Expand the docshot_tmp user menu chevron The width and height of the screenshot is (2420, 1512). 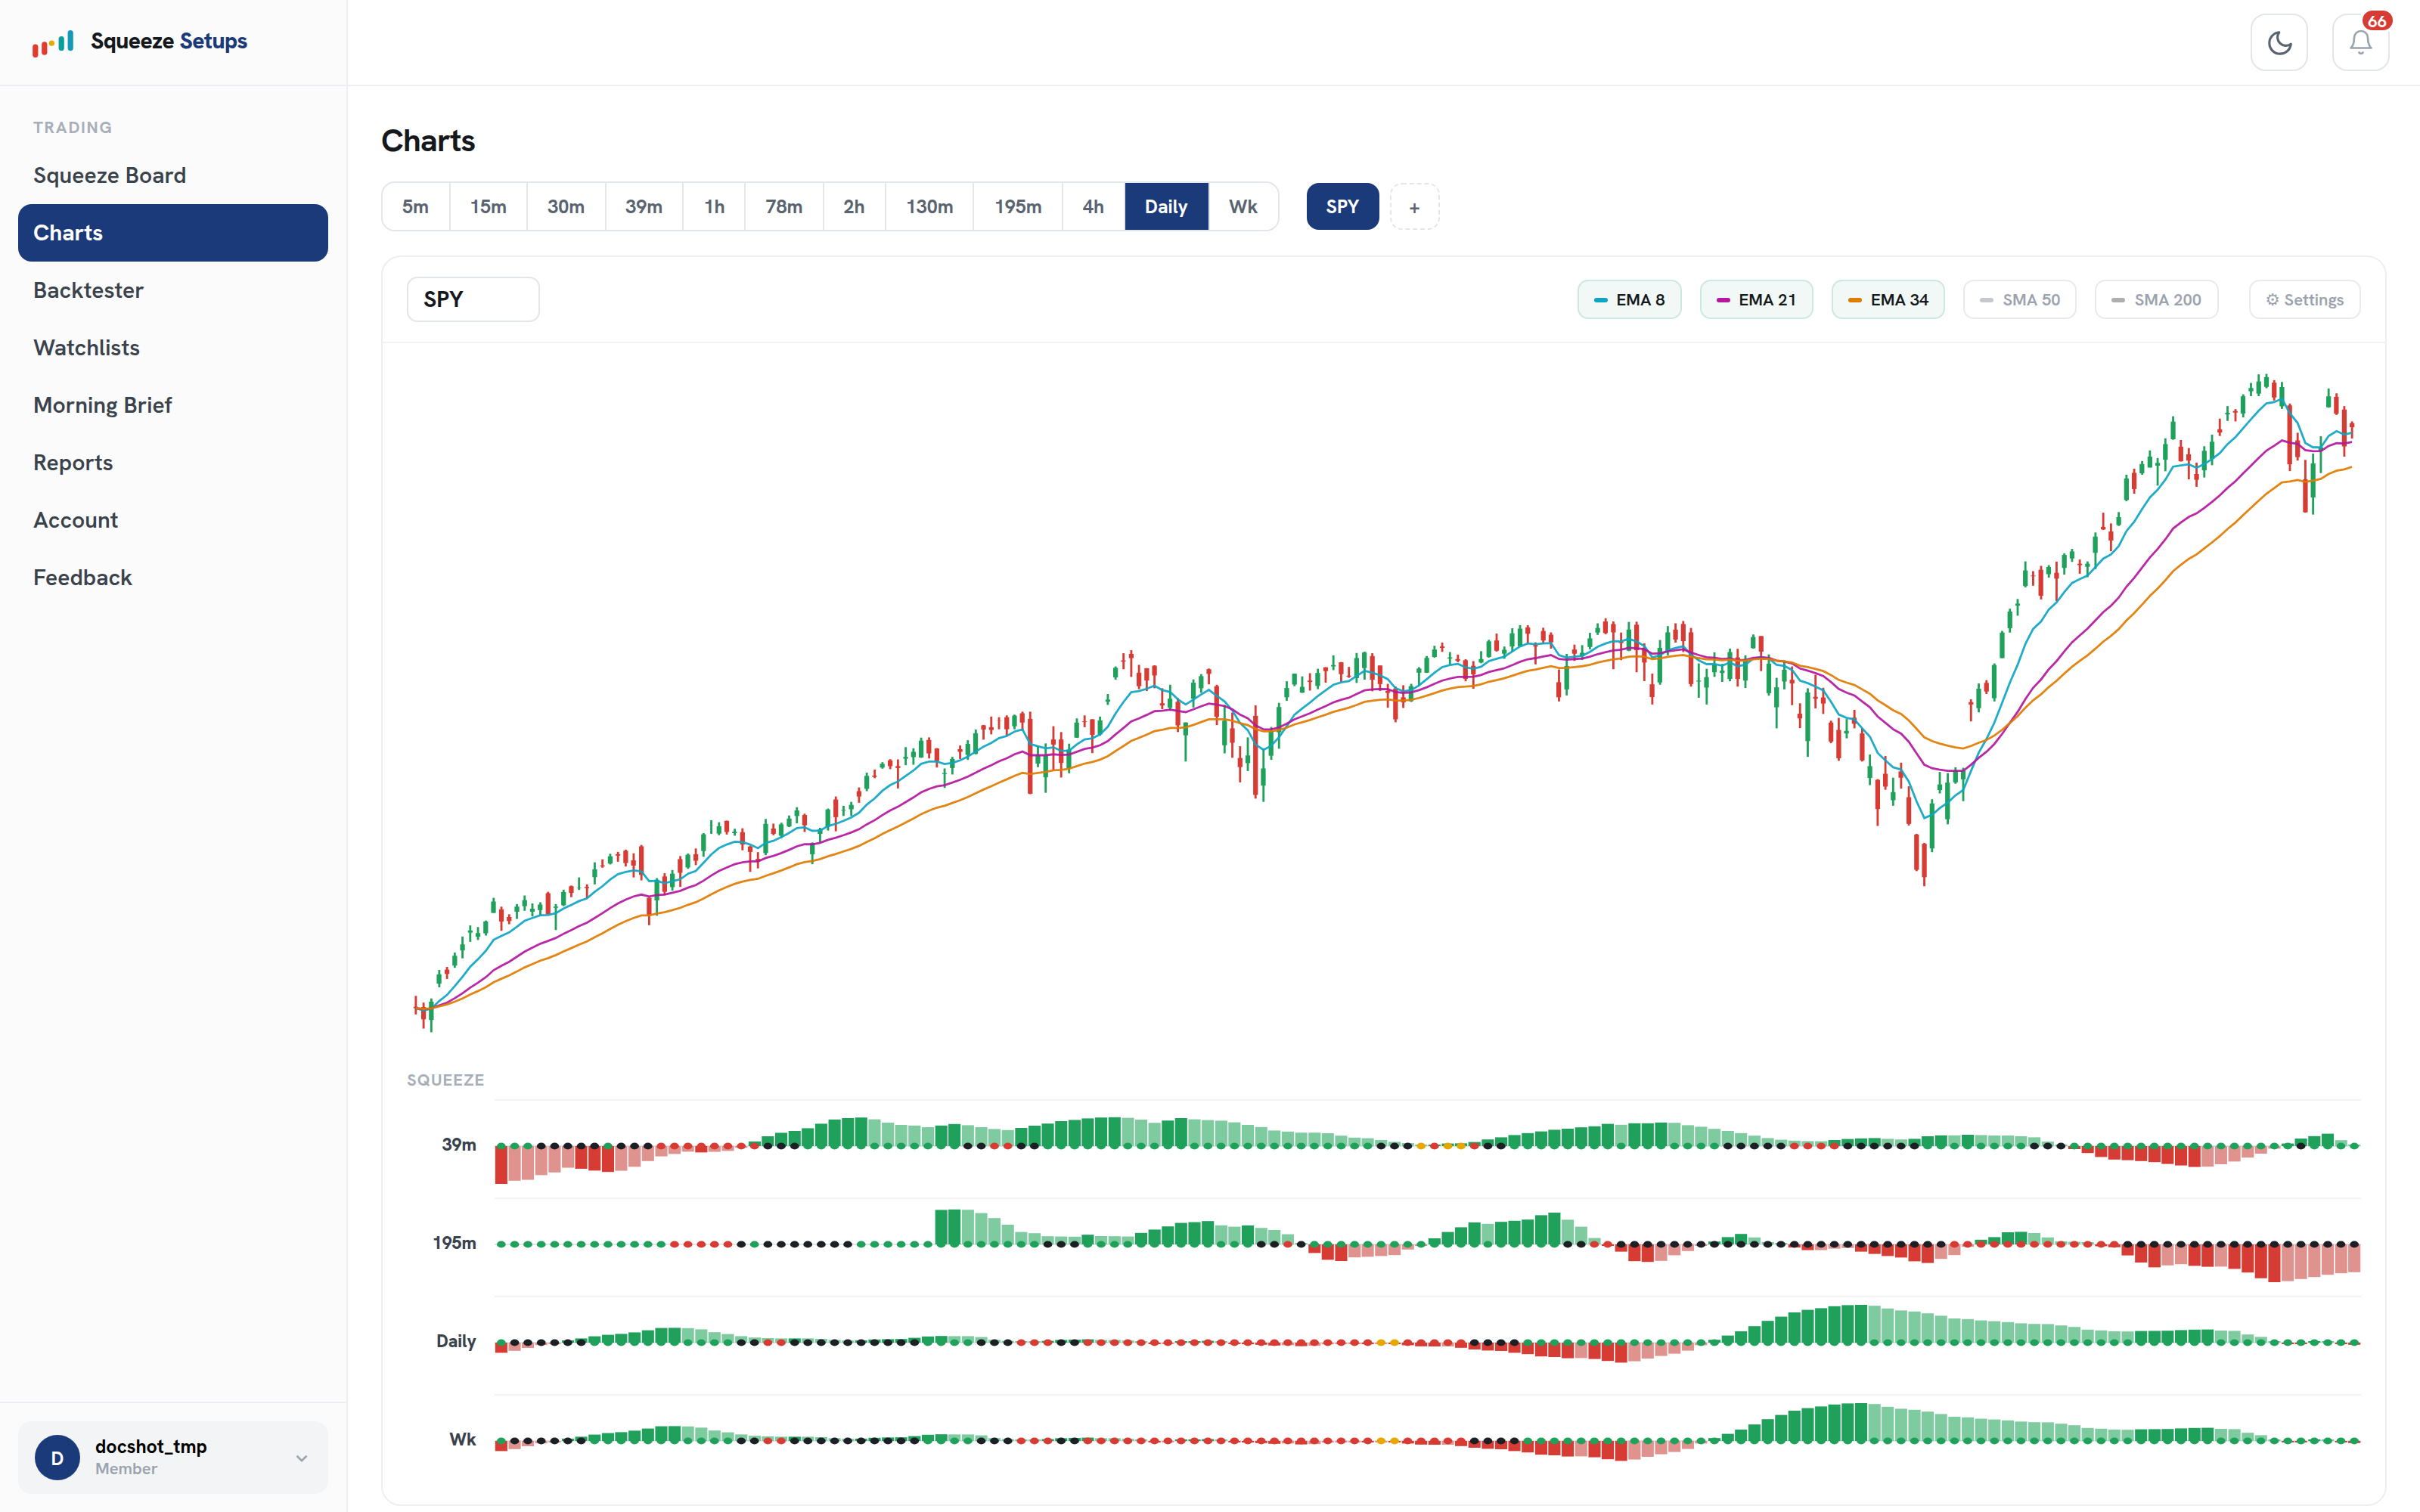(x=301, y=1458)
